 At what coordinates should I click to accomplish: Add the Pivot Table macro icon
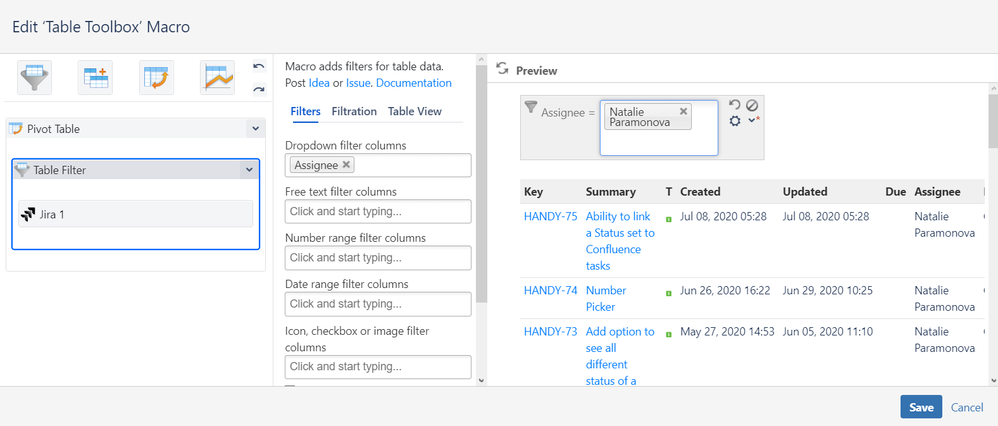[x=157, y=78]
